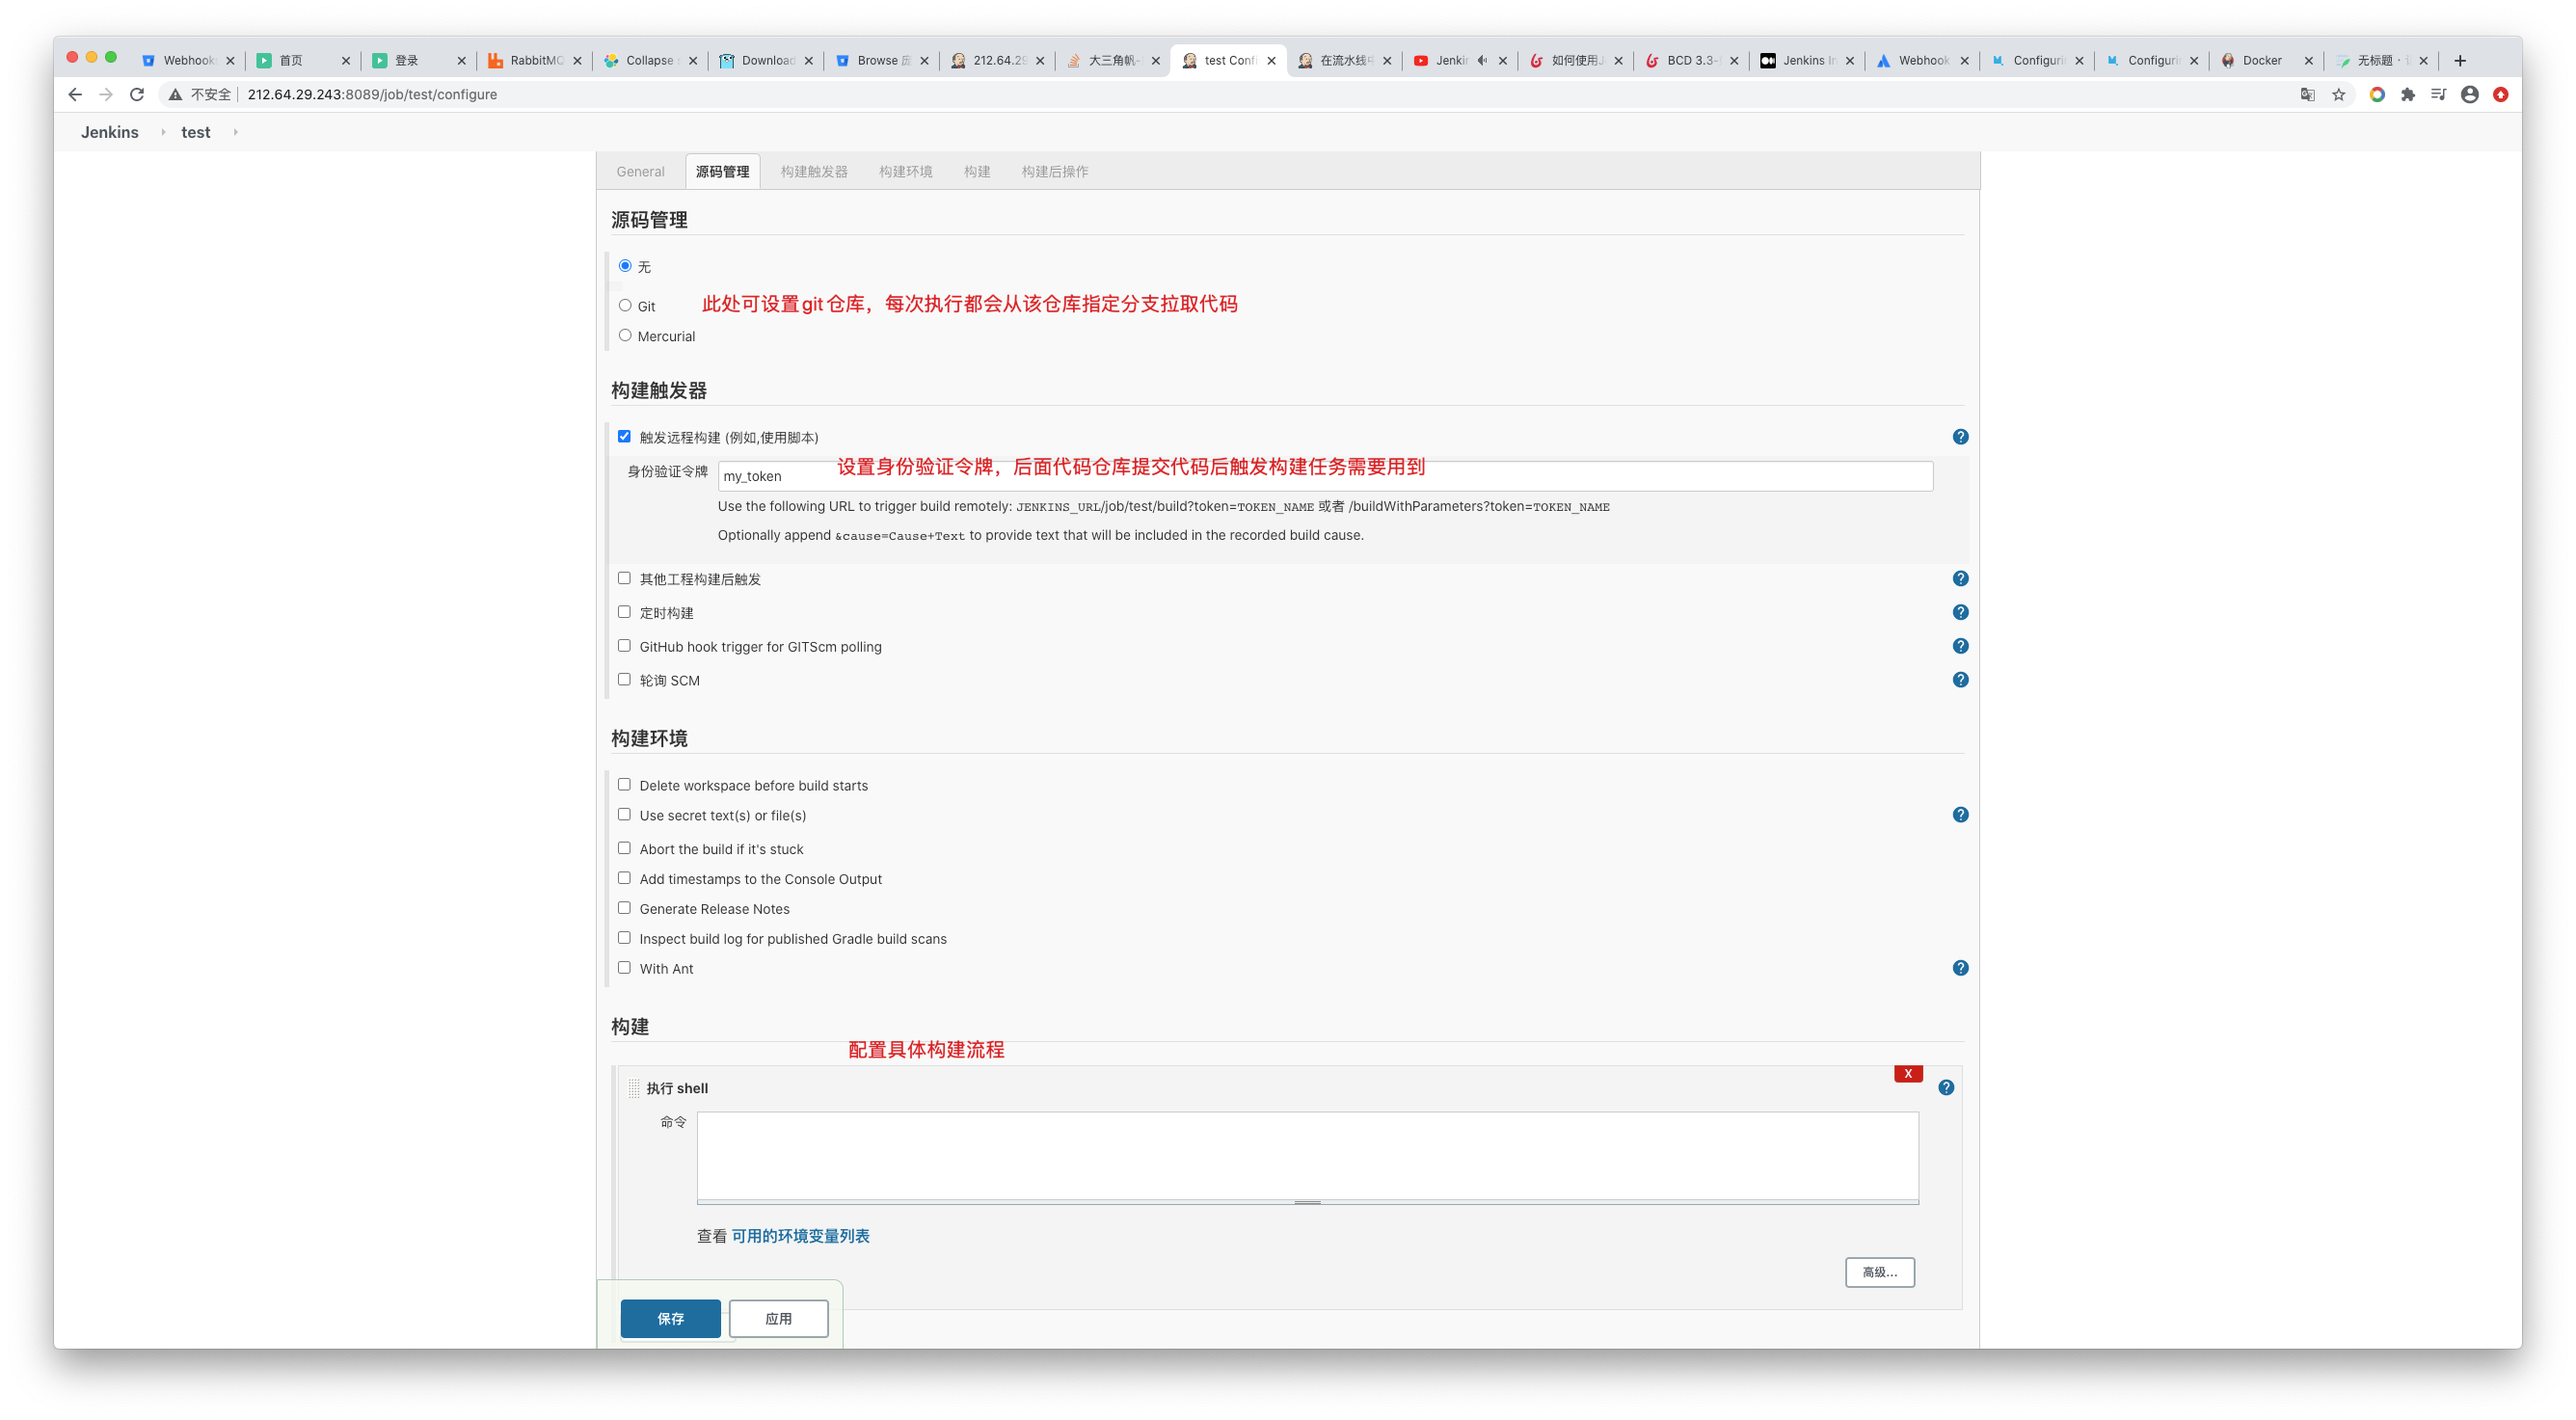Image resolution: width=2576 pixels, height=1420 pixels.
Task: Open help icon beside 定时构建
Action: [1960, 612]
